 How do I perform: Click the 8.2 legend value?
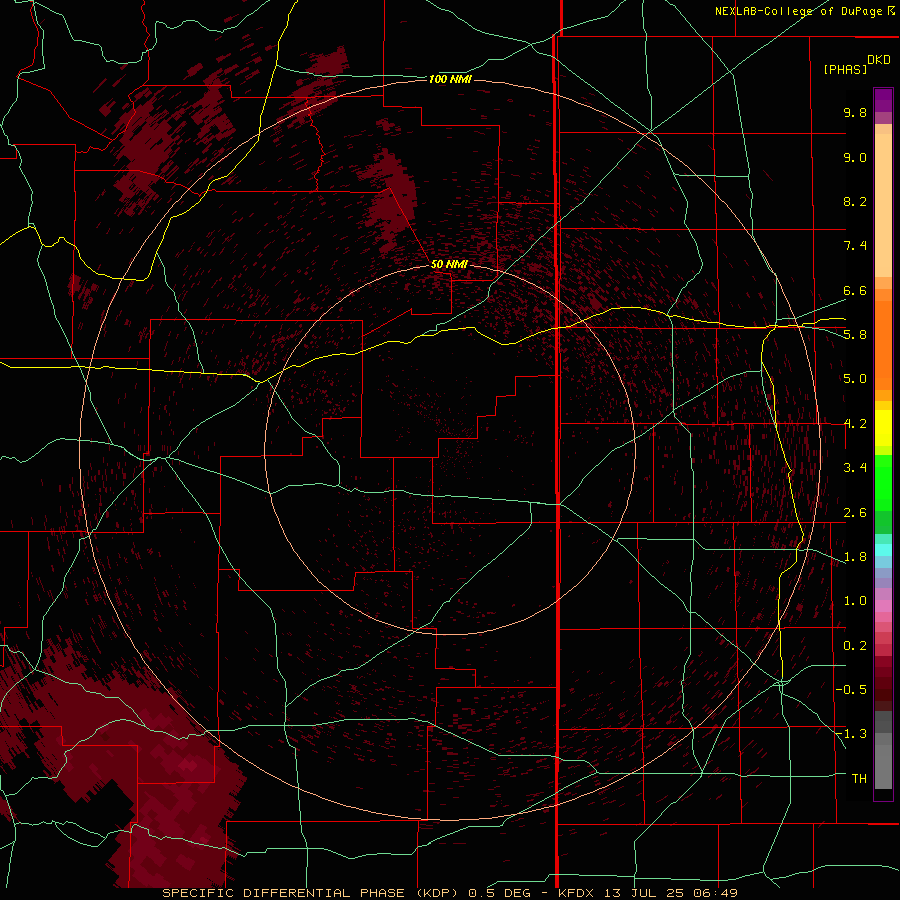tap(855, 201)
